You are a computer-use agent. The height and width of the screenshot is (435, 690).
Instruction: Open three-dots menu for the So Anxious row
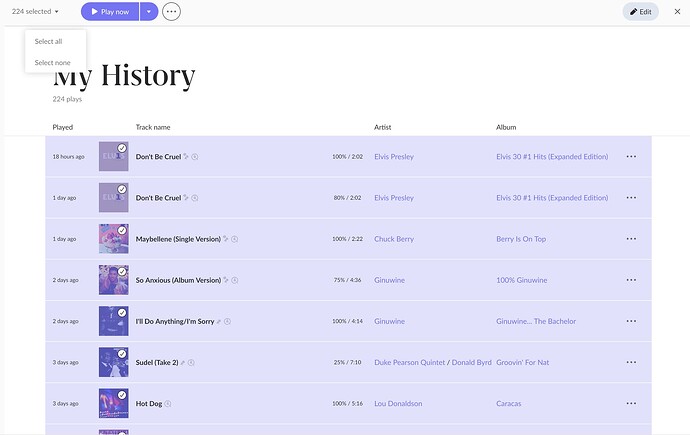[x=631, y=280]
